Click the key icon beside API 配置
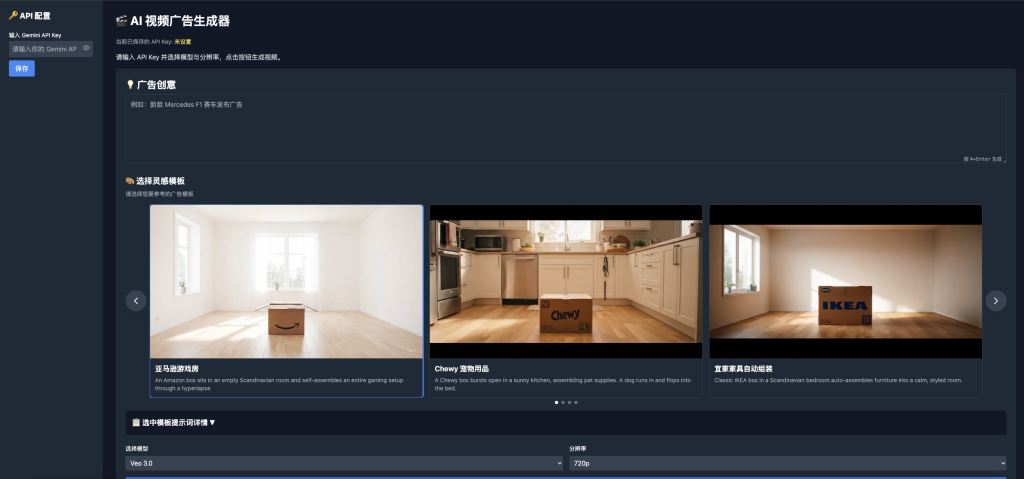This screenshot has width=1024, height=479. point(13,16)
